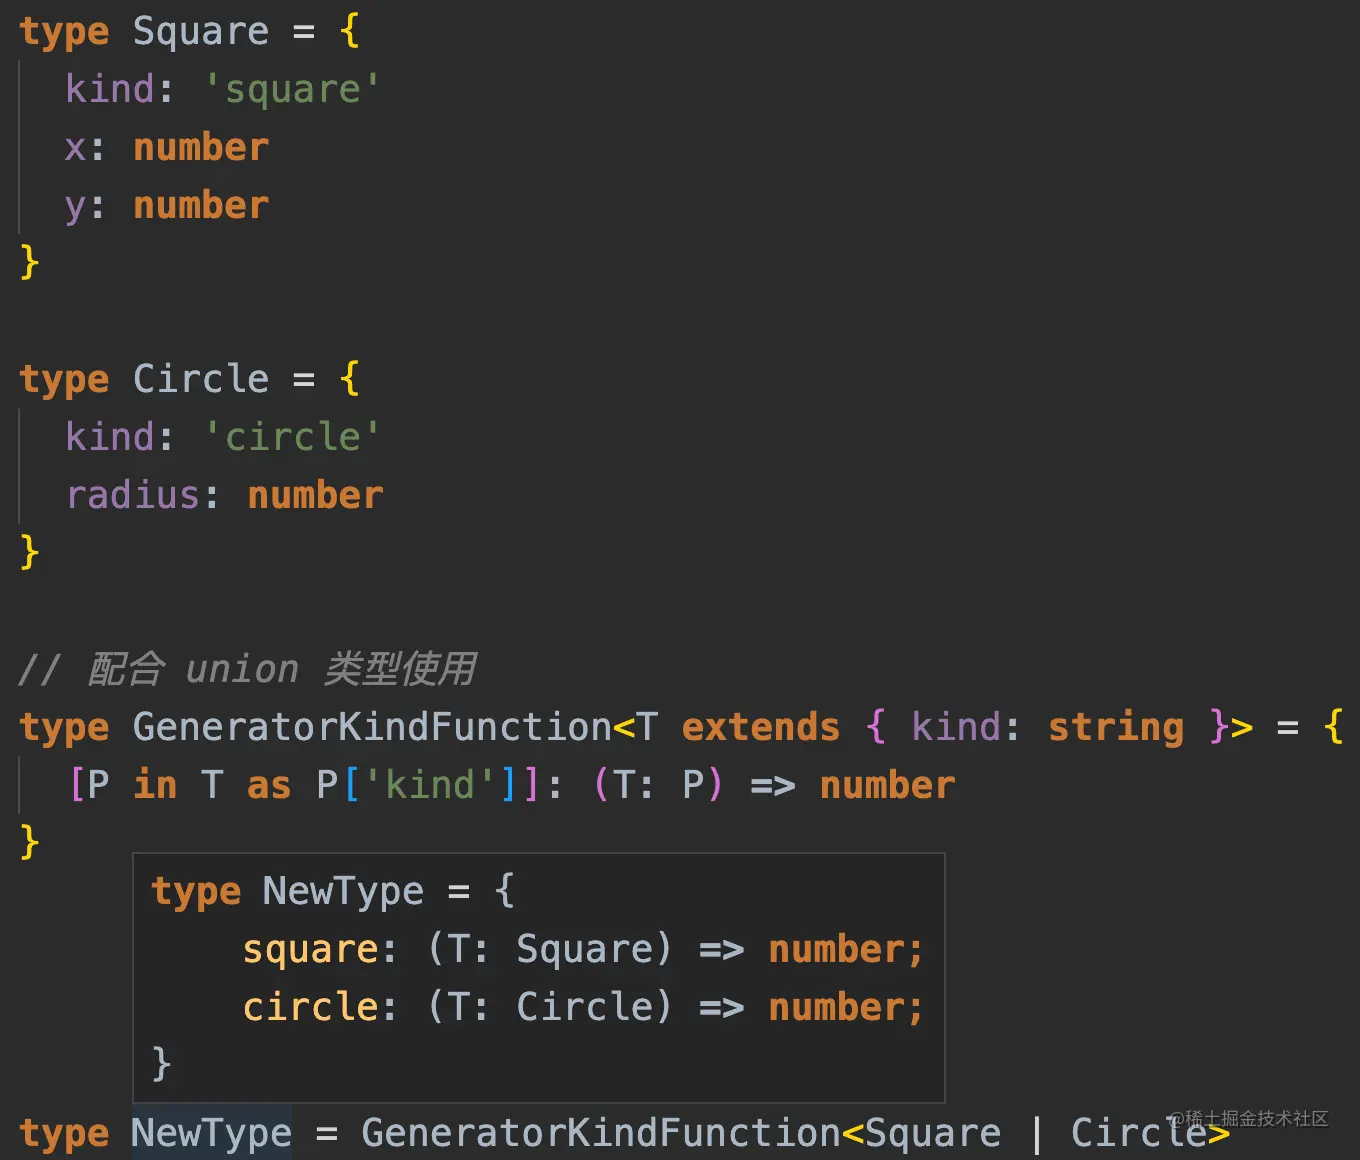Click the opening brace after 'type Circle ='
Screen dimensions: 1360x1160
(349, 379)
